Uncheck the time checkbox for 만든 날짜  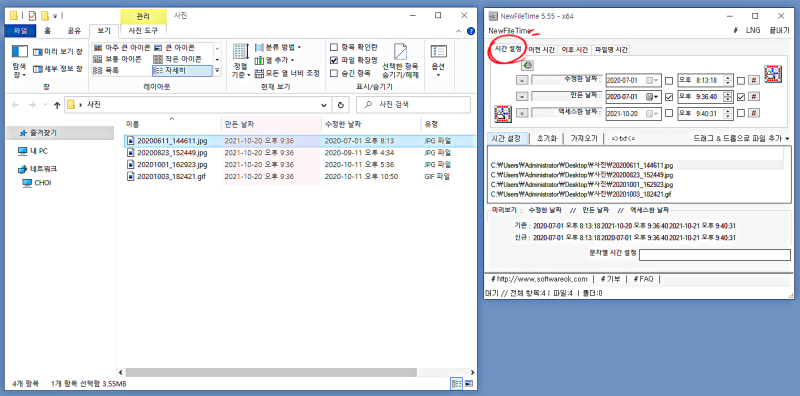point(741,96)
